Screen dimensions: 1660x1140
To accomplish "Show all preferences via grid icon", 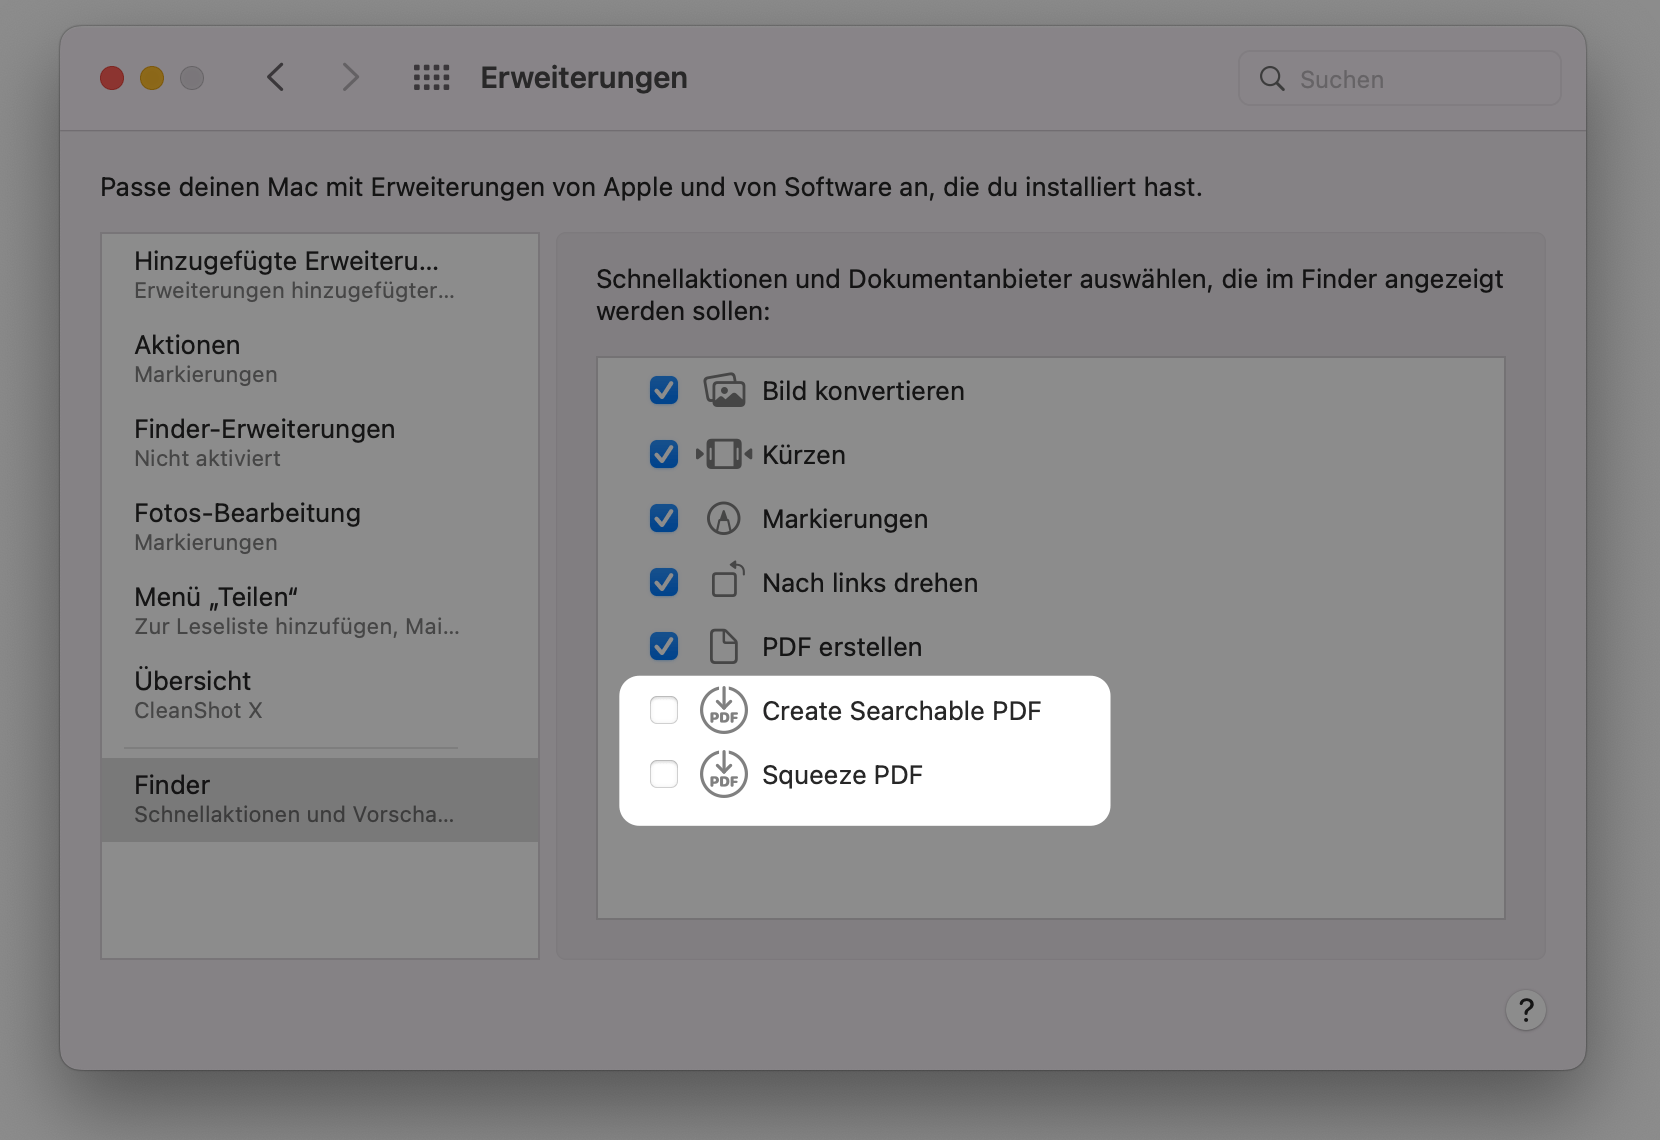I will 432,78.
